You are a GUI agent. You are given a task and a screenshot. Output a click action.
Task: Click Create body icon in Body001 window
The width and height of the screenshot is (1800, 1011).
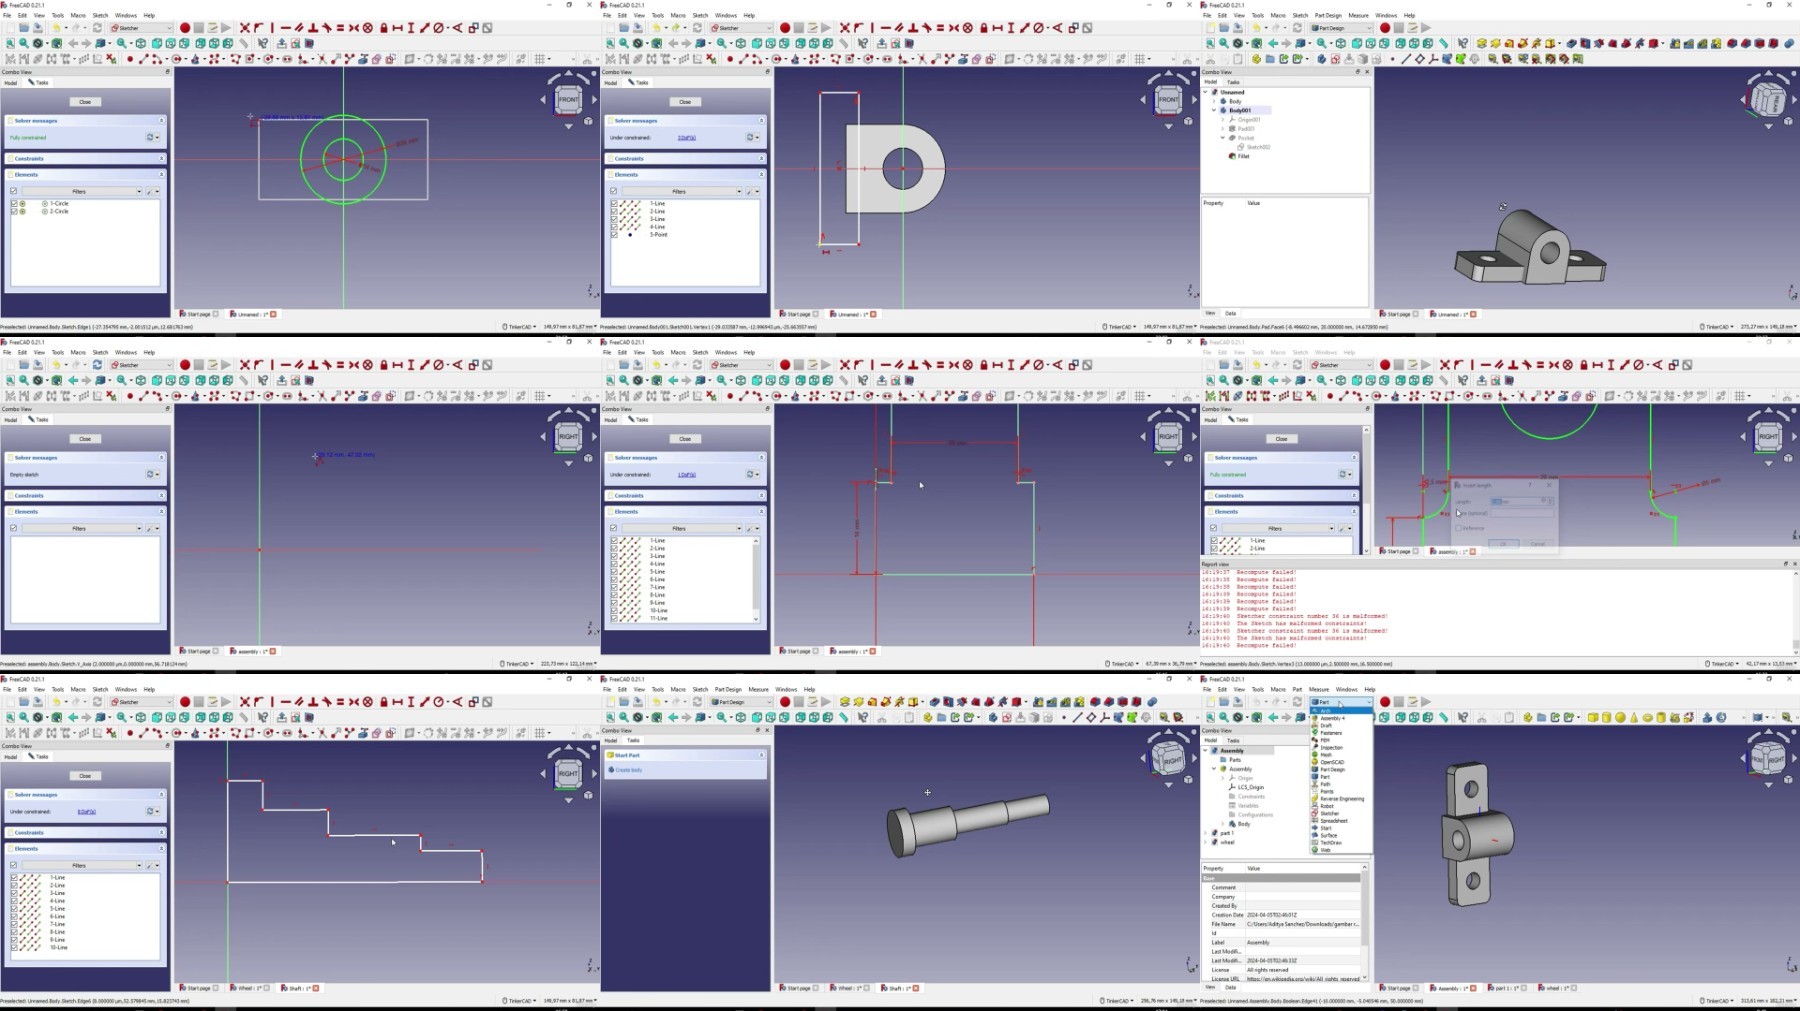pyautogui.click(x=1322, y=59)
